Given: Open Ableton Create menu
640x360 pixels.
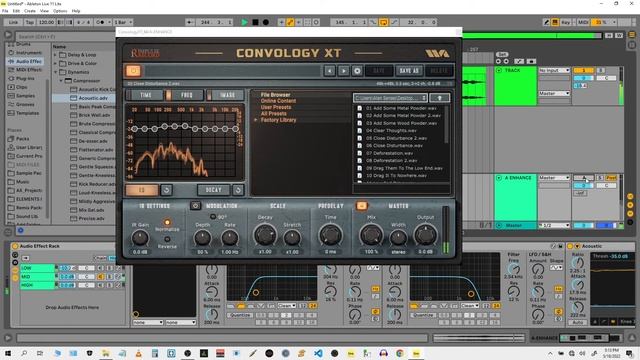Looking at the screenshot, I should (30, 11).
